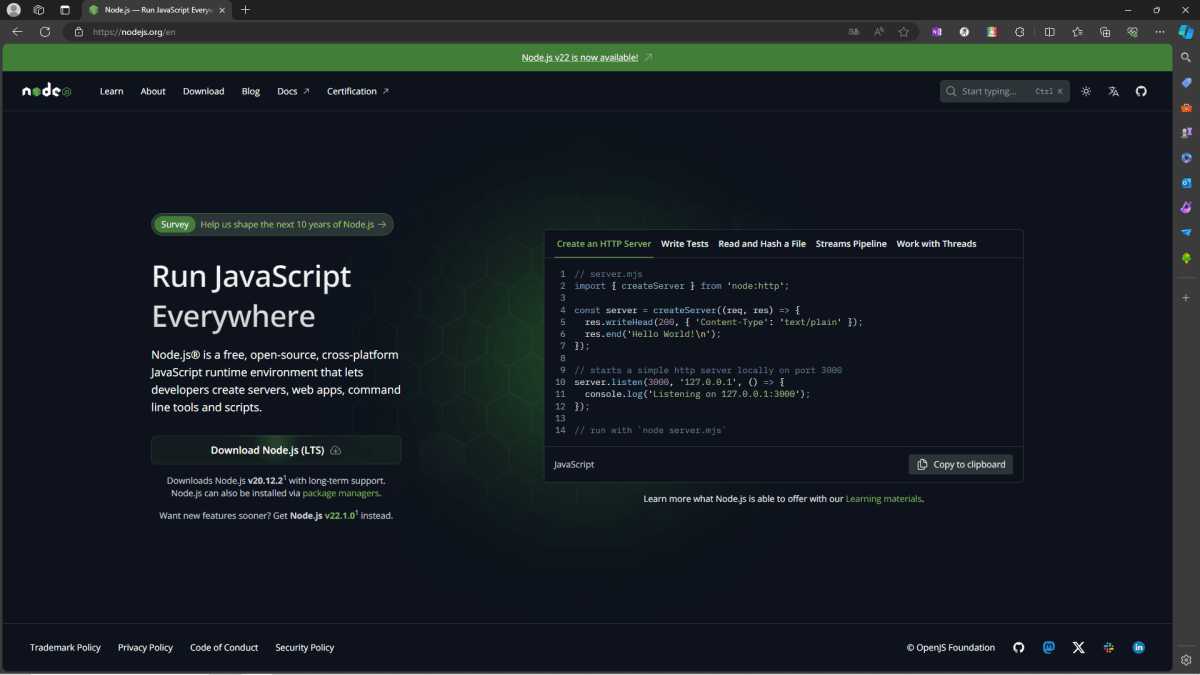Click the read aloud icon
Image resolution: width=1200 pixels, height=675 pixels.
pyautogui.click(x=879, y=32)
